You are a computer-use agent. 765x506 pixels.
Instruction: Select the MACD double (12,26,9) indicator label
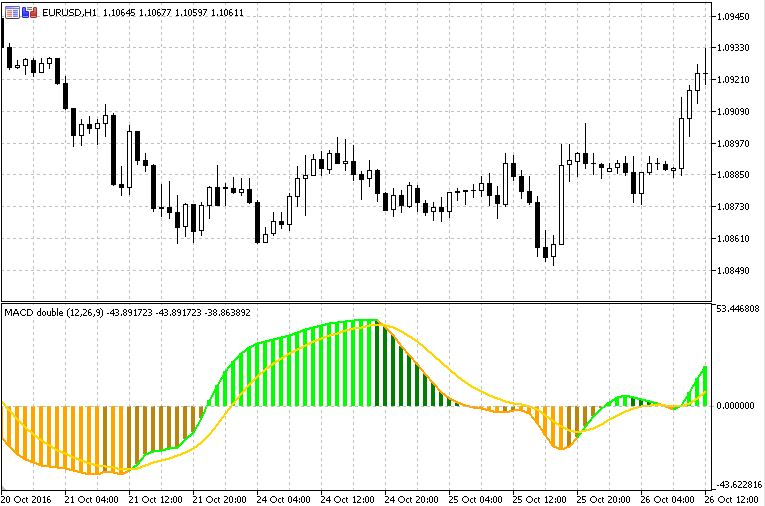click(53, 313)
